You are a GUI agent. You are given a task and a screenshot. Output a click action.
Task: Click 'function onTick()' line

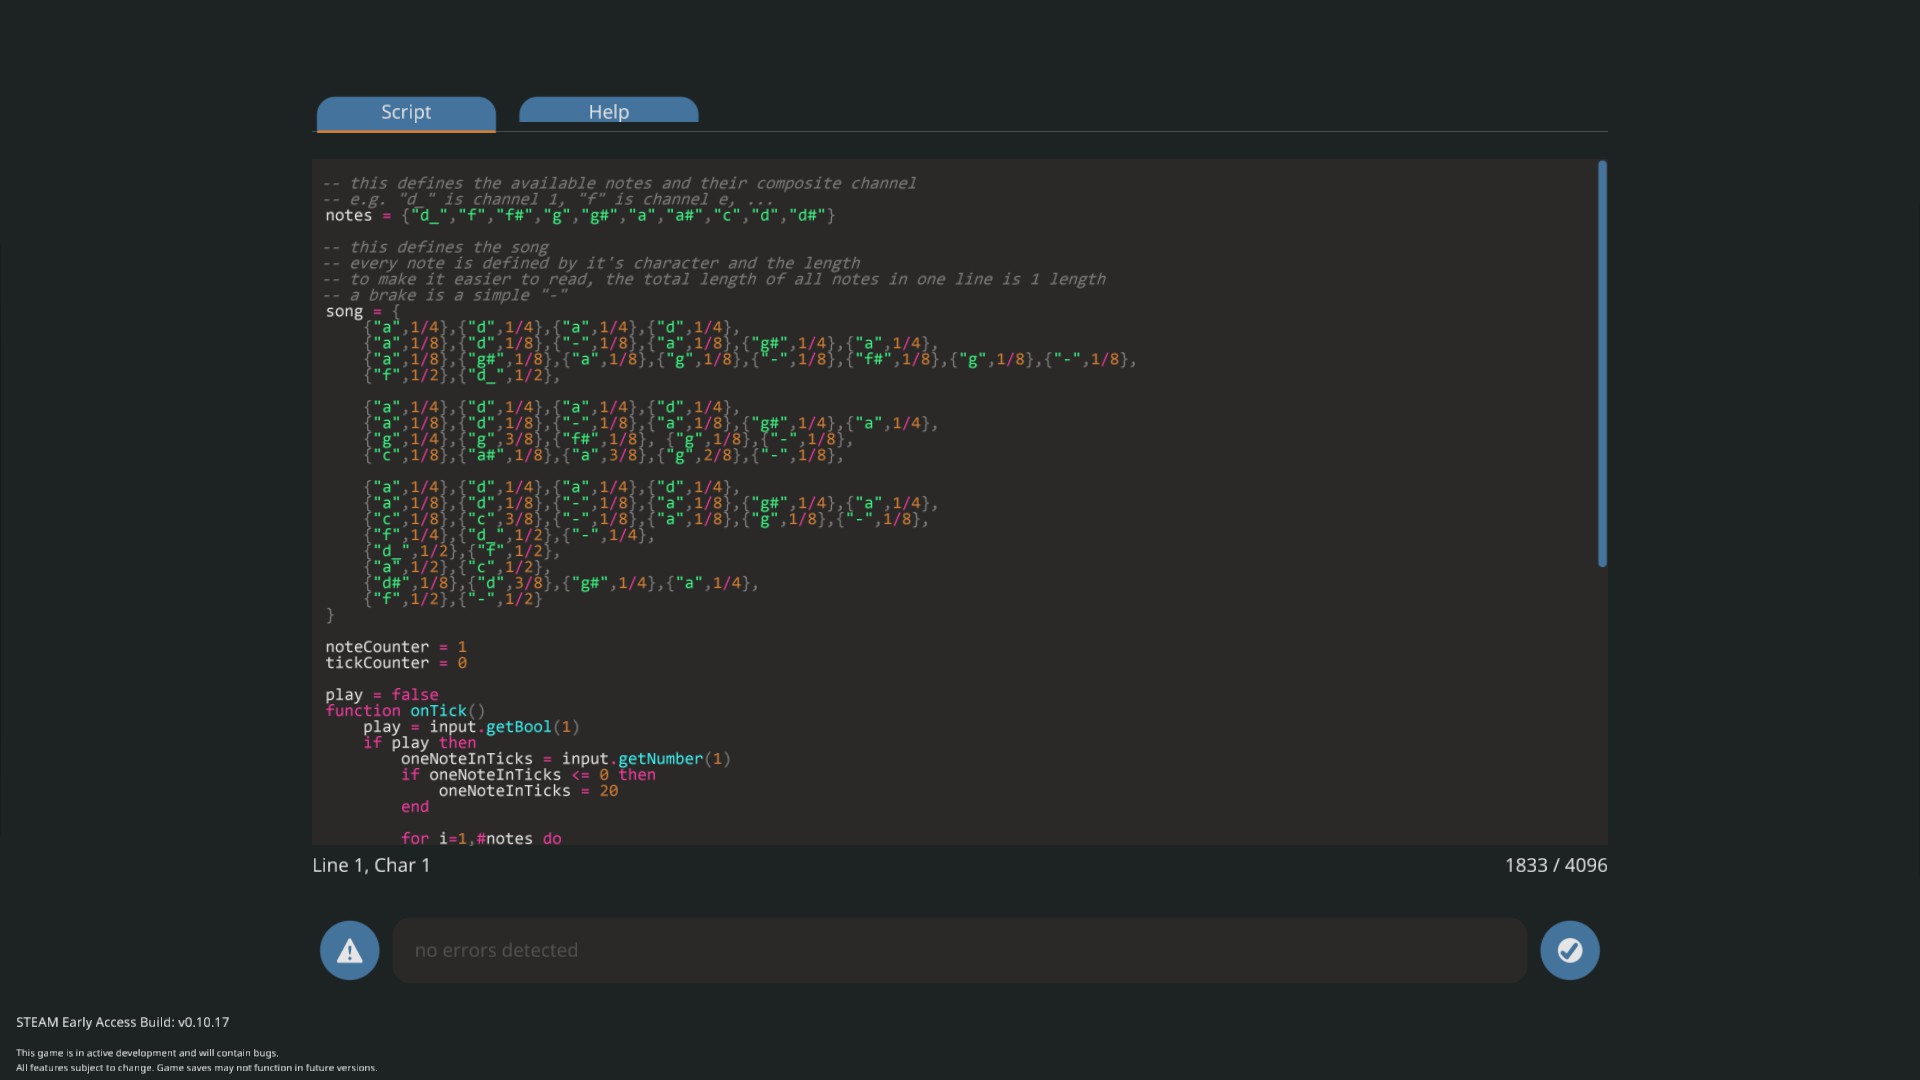pyautogui.click(x=405, y=711)
